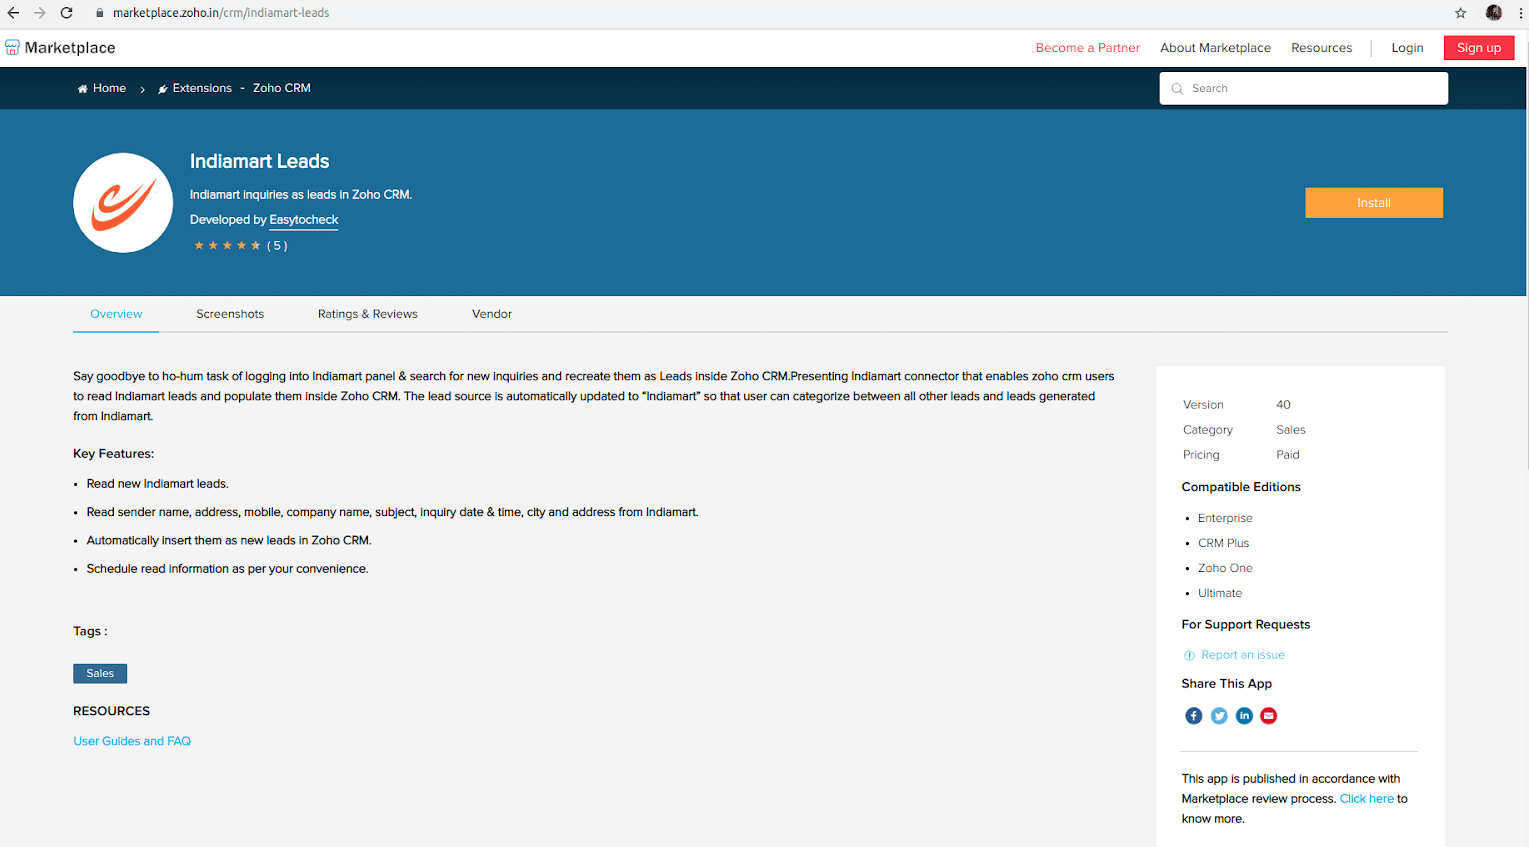Screen dimensions: 1529x847
Task: Open Zoho CRM breadcrumb link
Action: coord(282,88)
